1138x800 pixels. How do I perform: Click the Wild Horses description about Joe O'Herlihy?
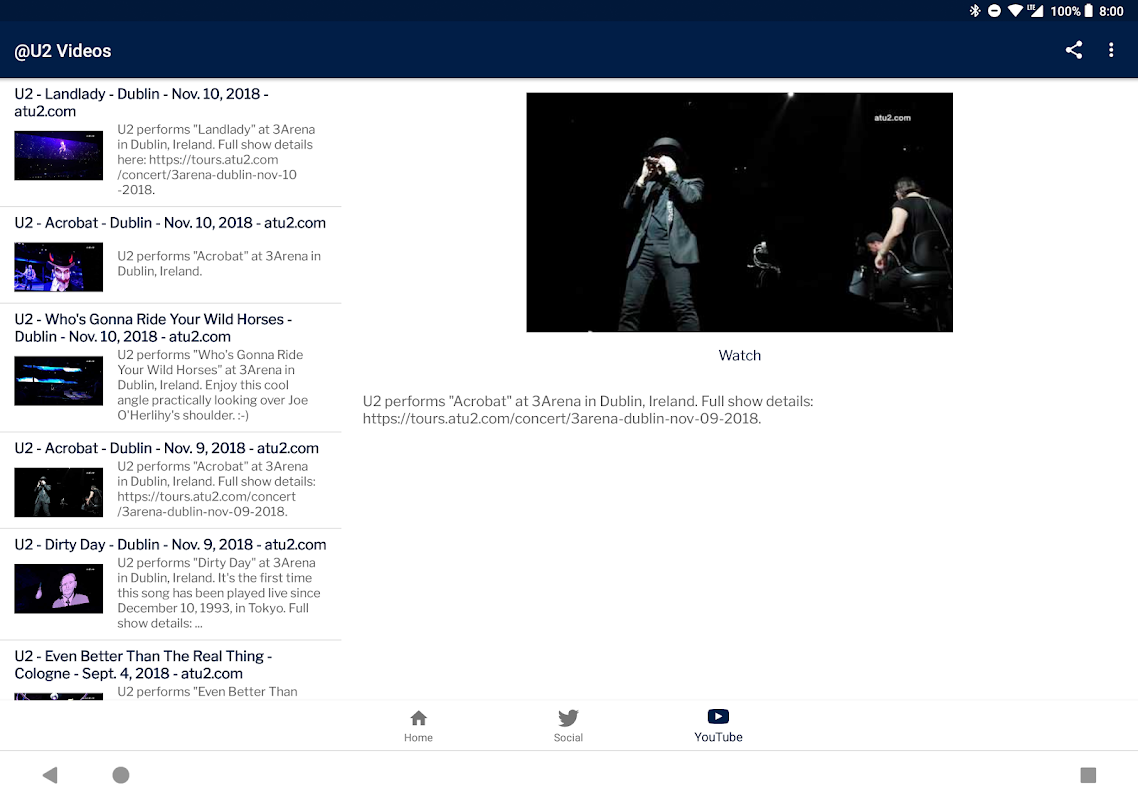212,385
